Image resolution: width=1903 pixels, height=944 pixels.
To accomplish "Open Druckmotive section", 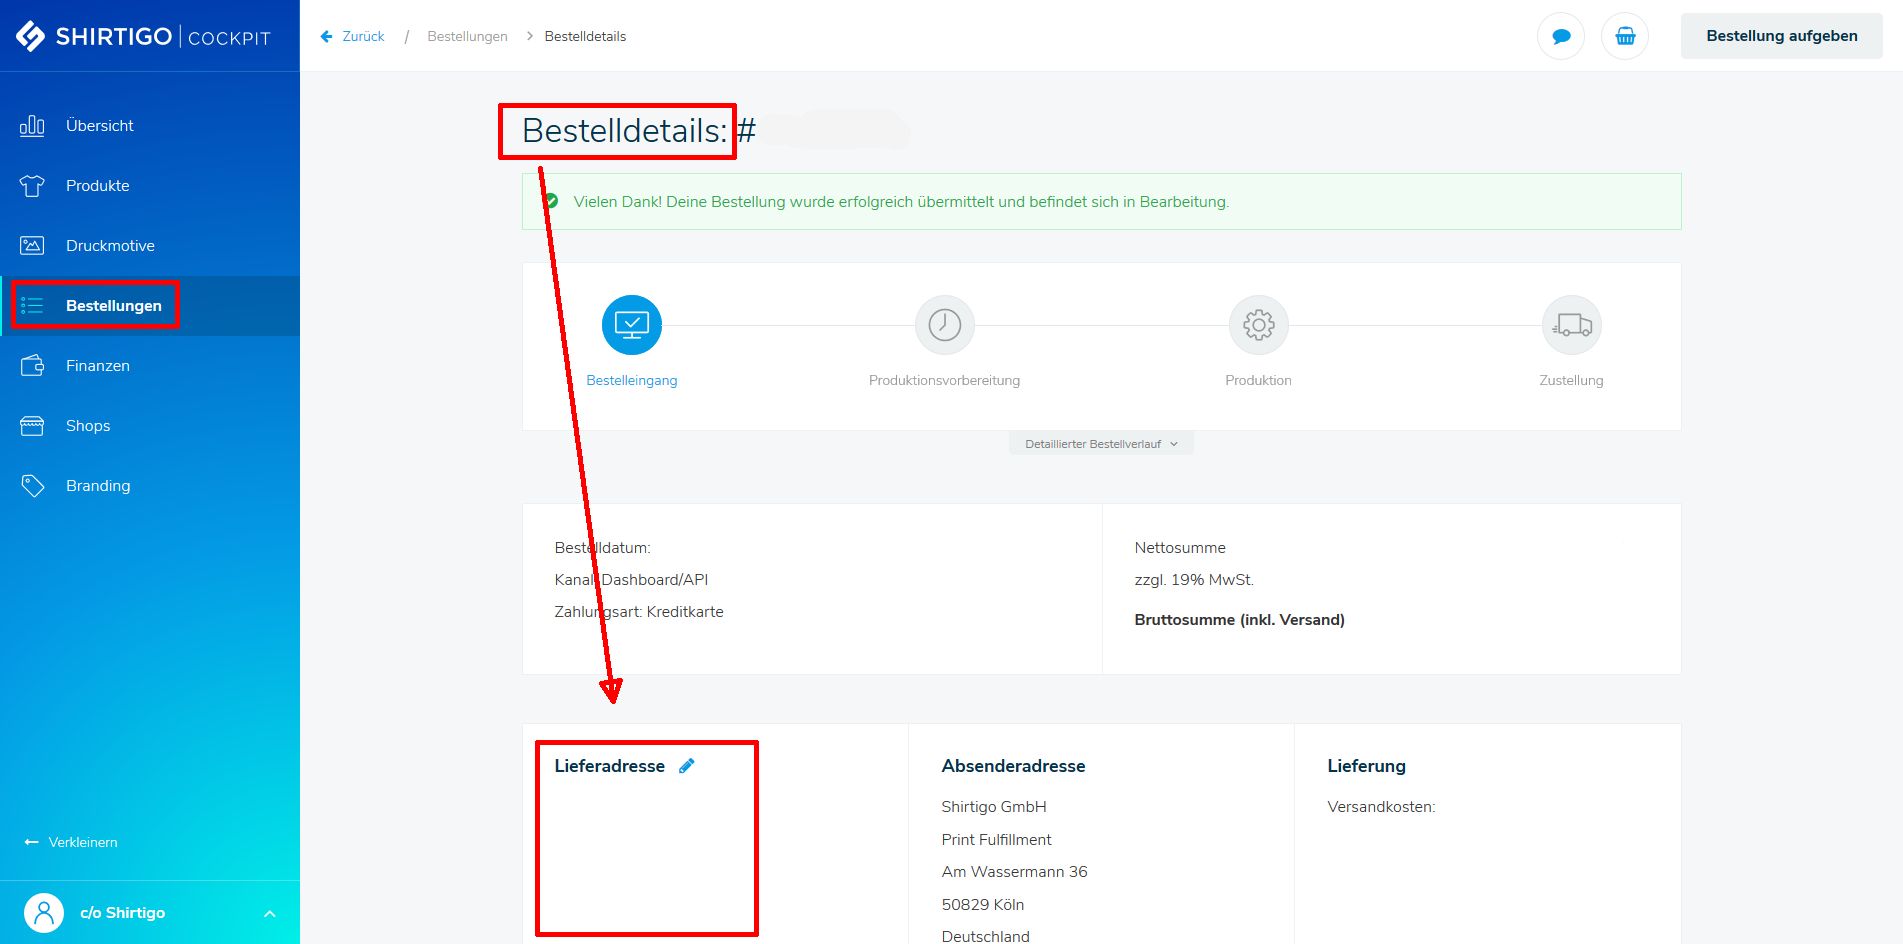I will (x=110, y=246).
